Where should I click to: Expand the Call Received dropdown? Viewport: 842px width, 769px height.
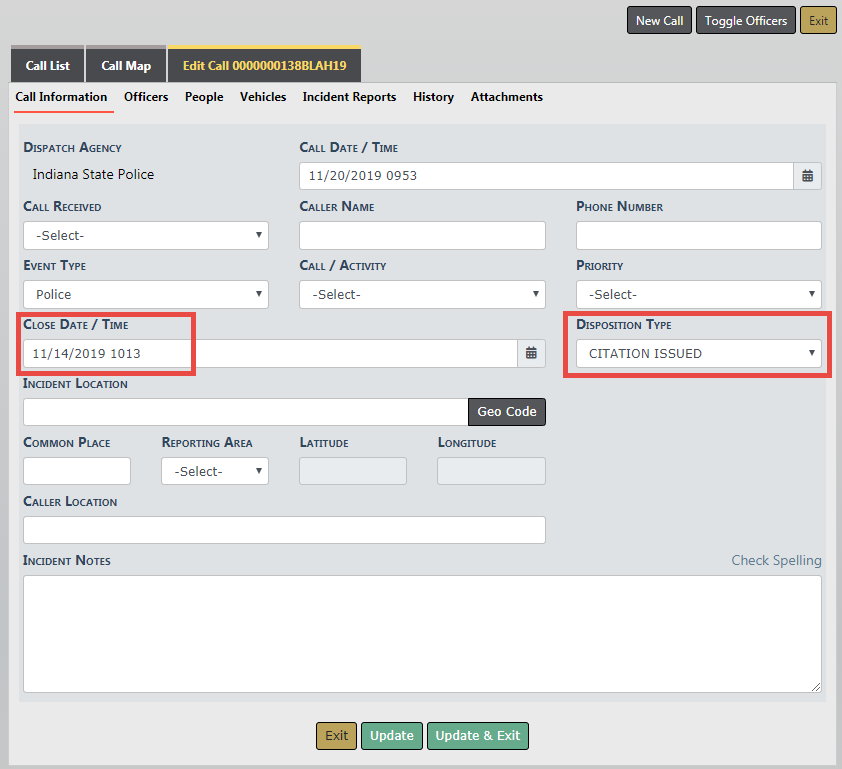(146, 236)
